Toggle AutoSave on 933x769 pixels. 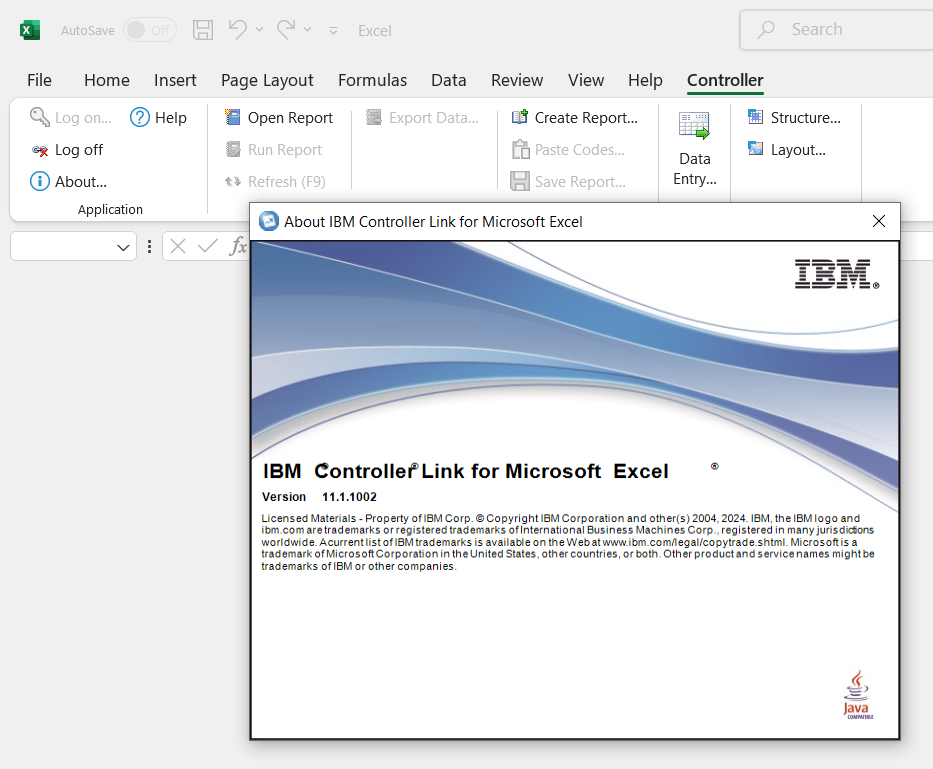148,30
